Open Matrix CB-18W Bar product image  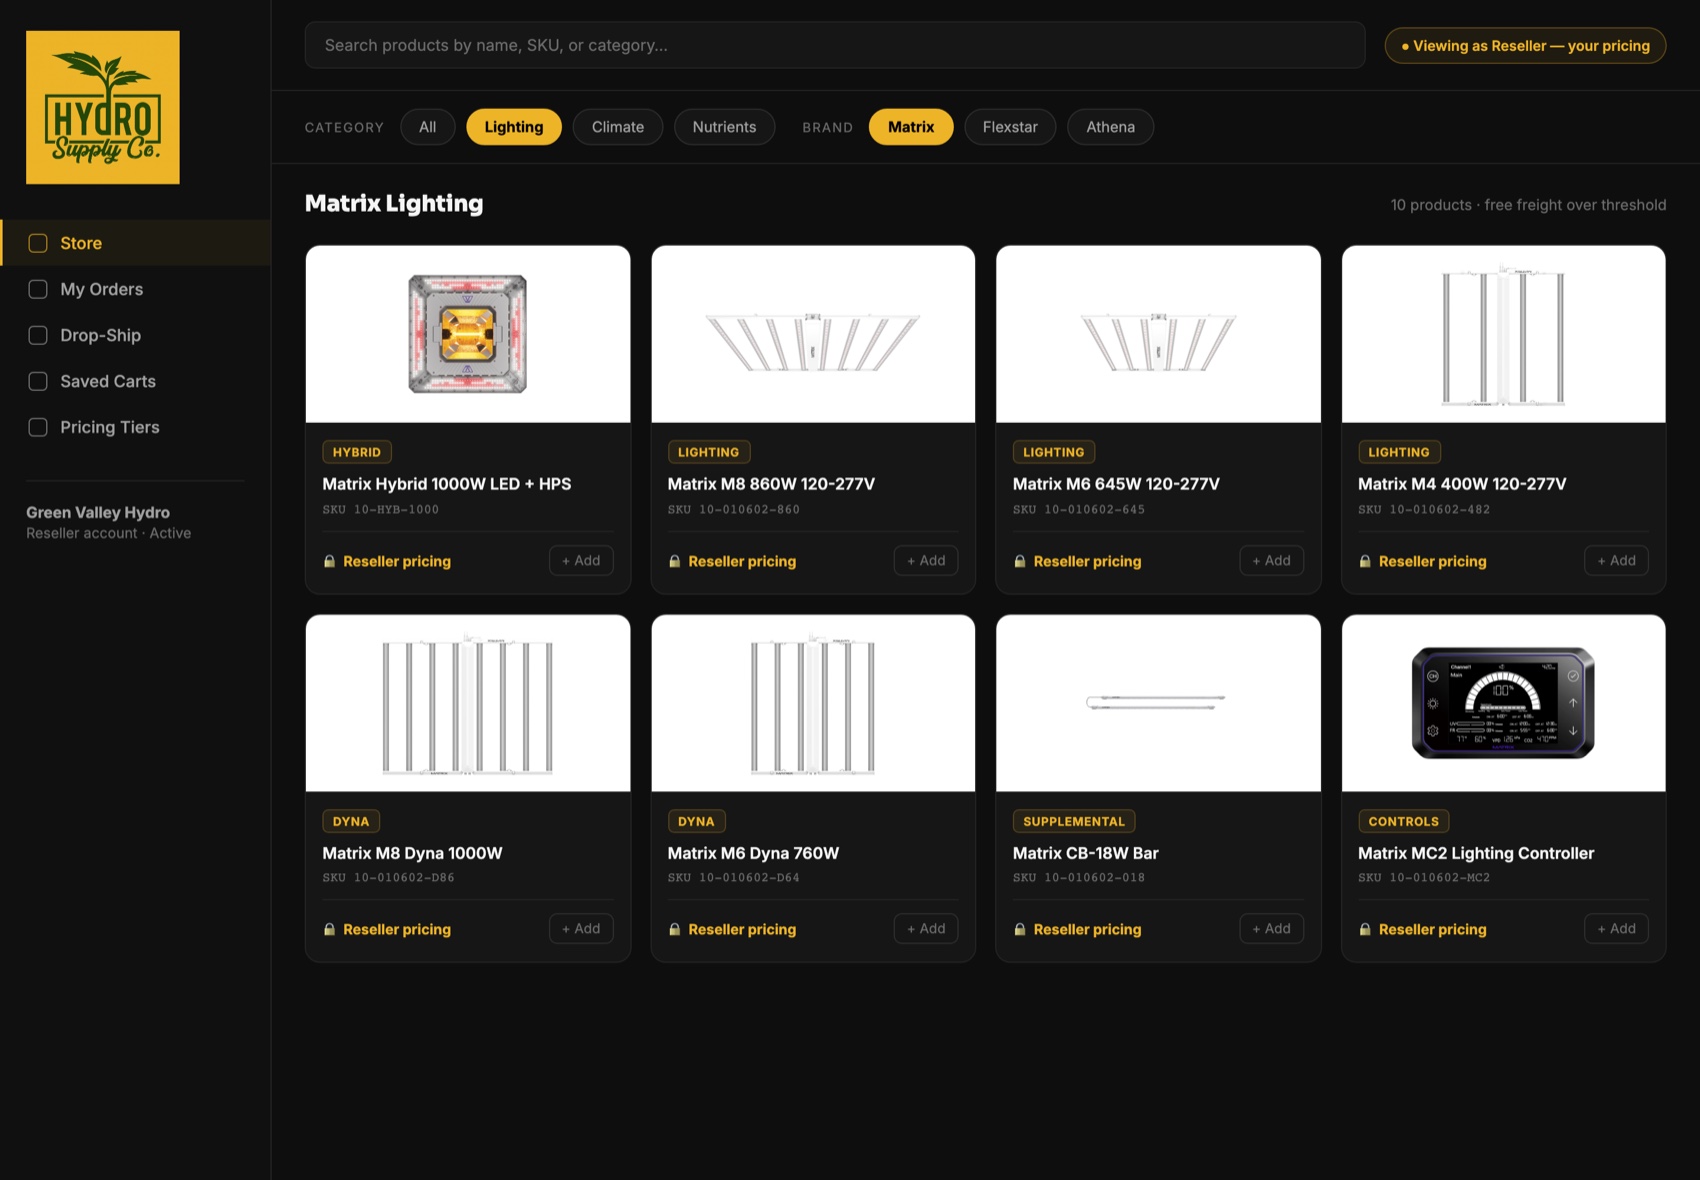click(x=1158, y=703)
